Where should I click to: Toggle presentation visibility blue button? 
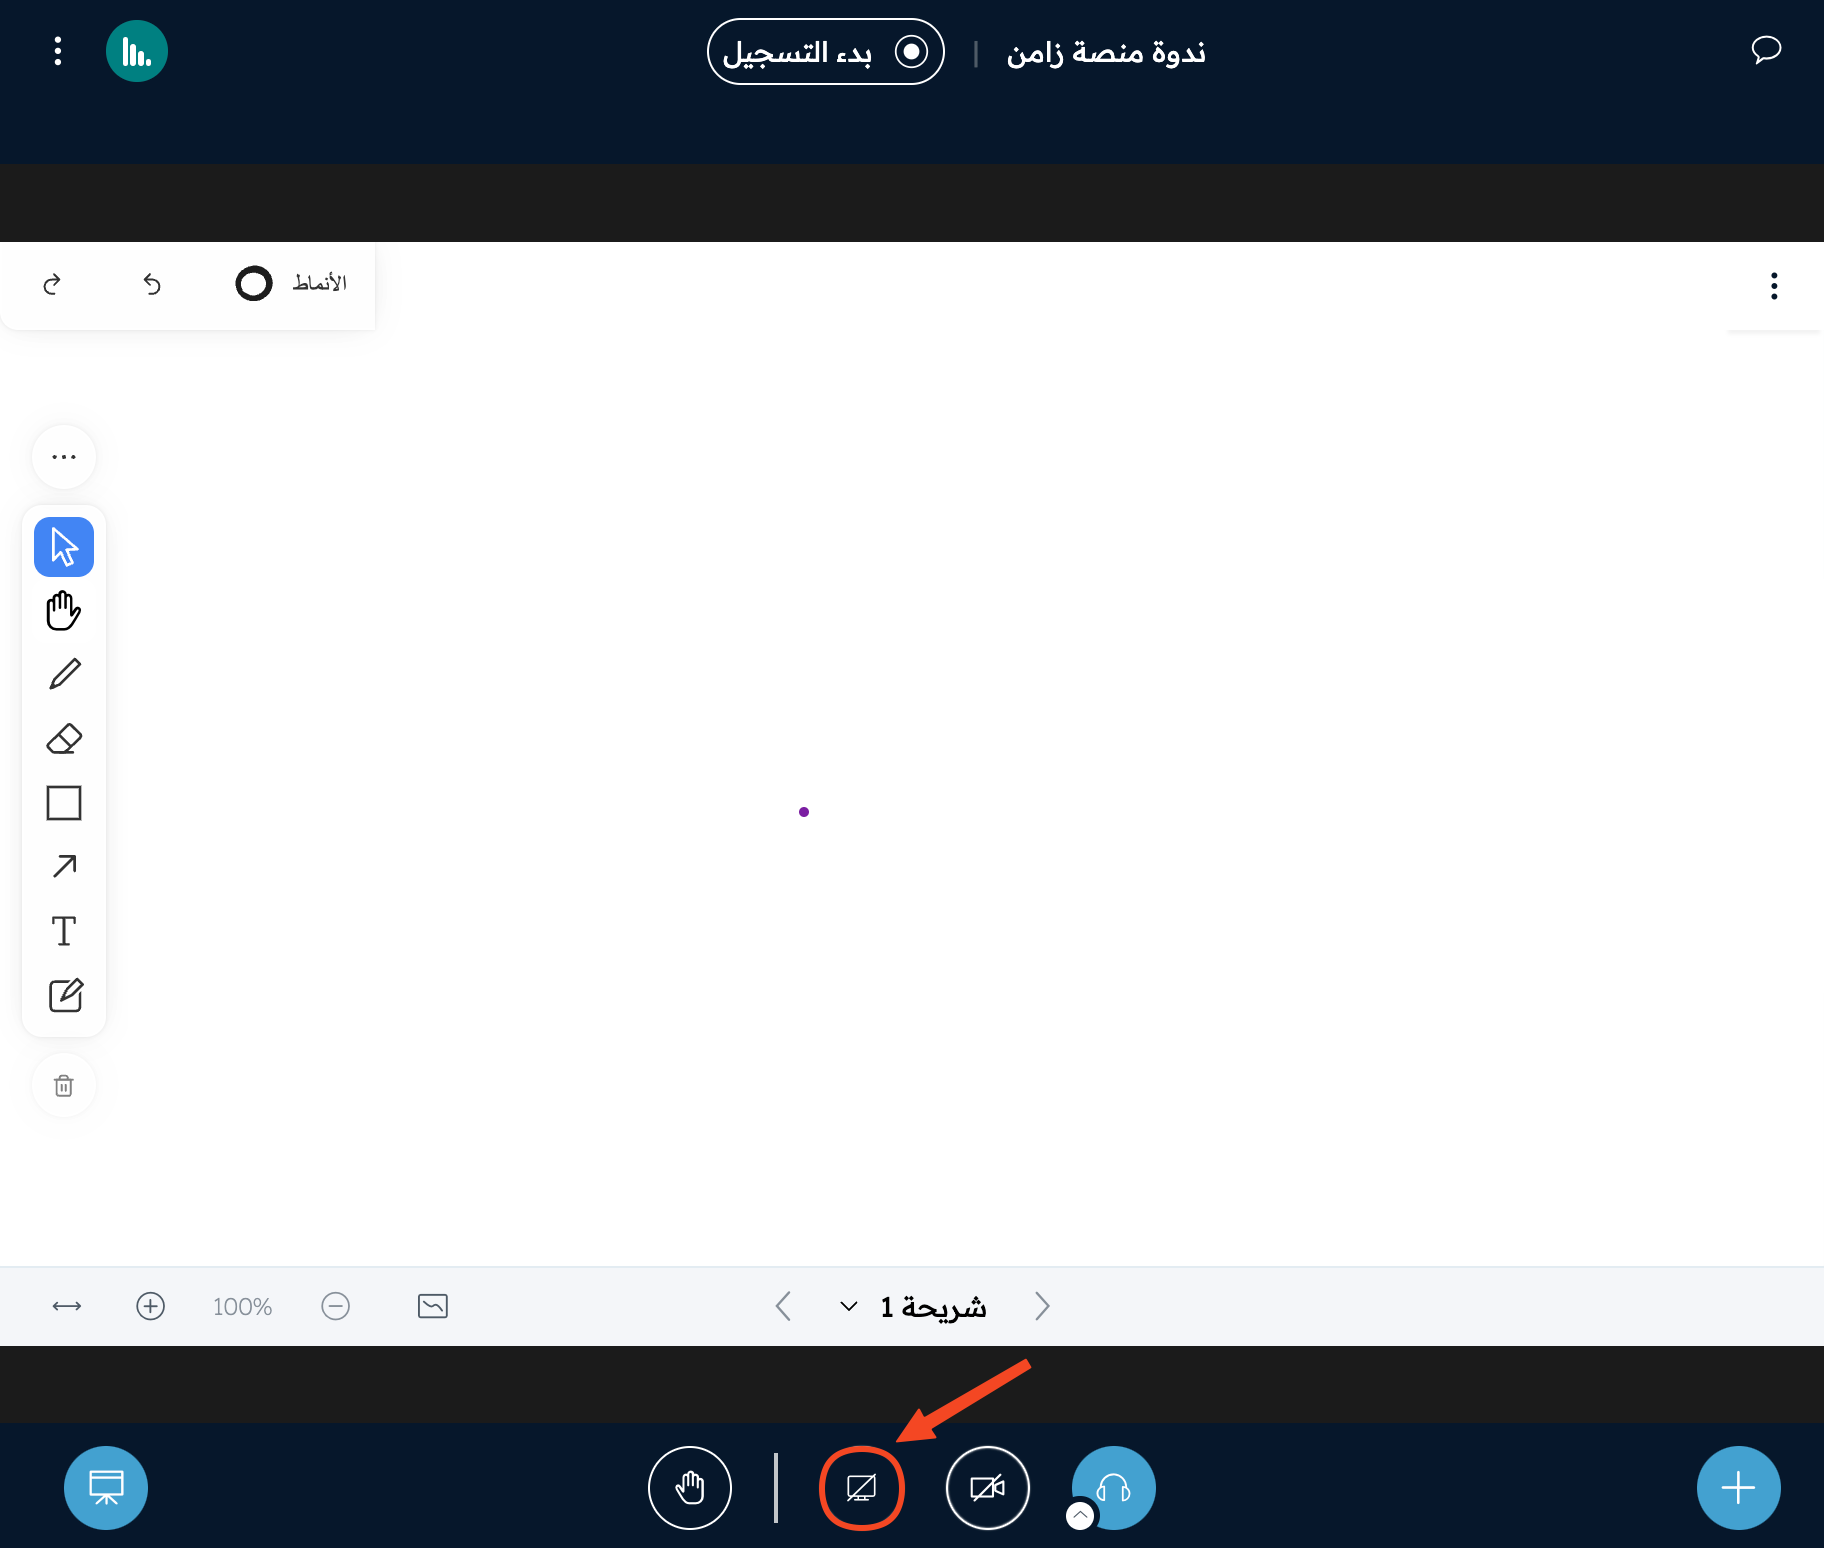tap(106, 1488)
